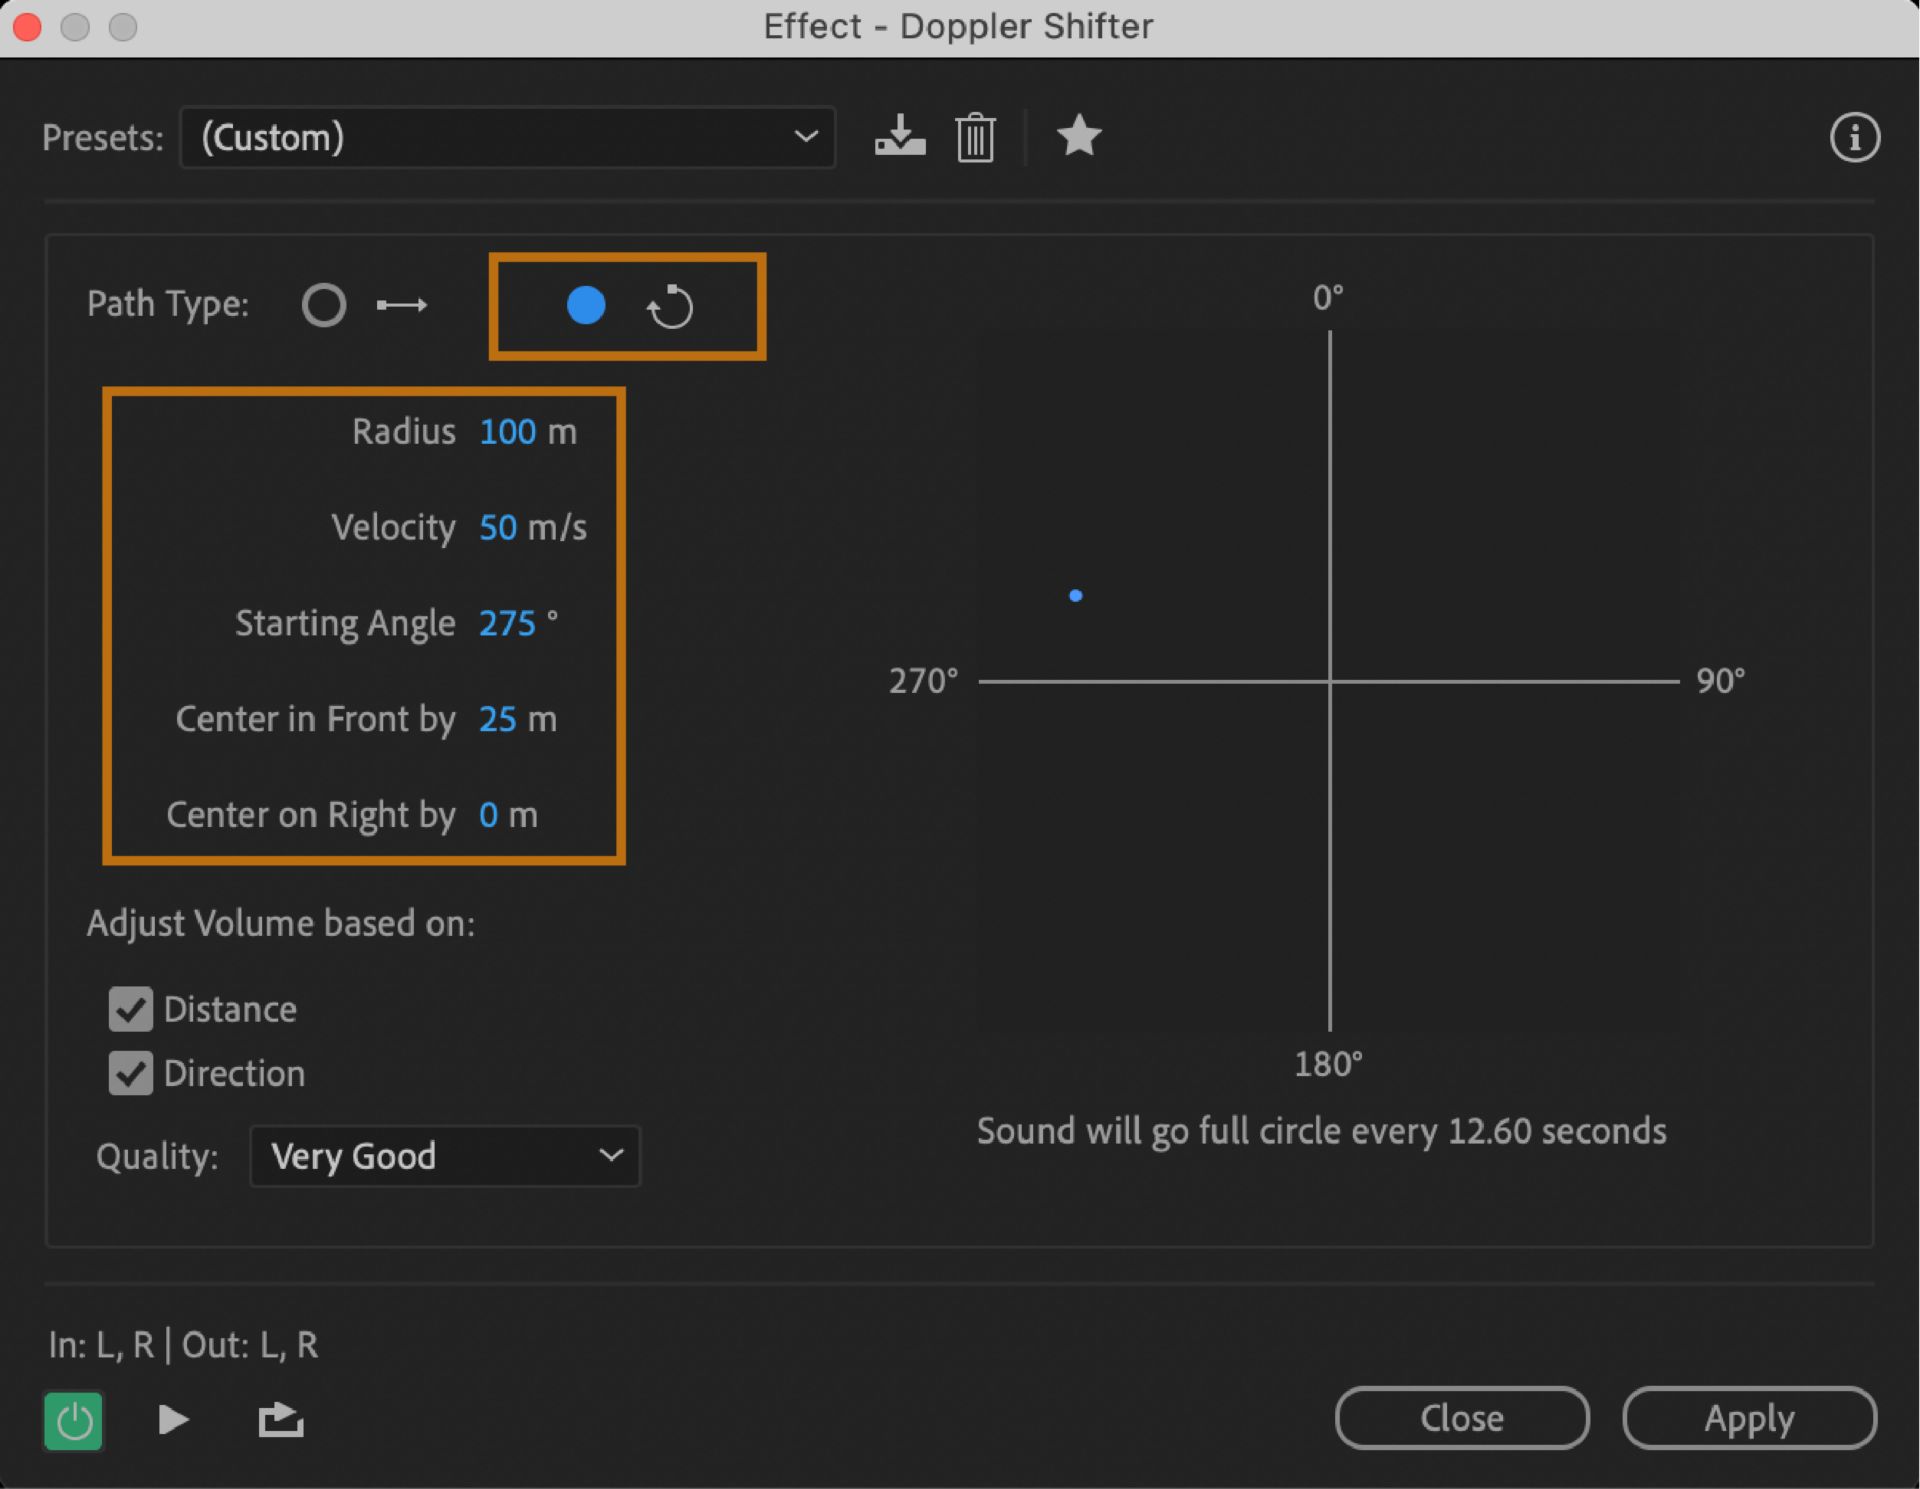Close the Effect dialog
Screen dimensions: 1920x1489
(x=1462, y=1418)
